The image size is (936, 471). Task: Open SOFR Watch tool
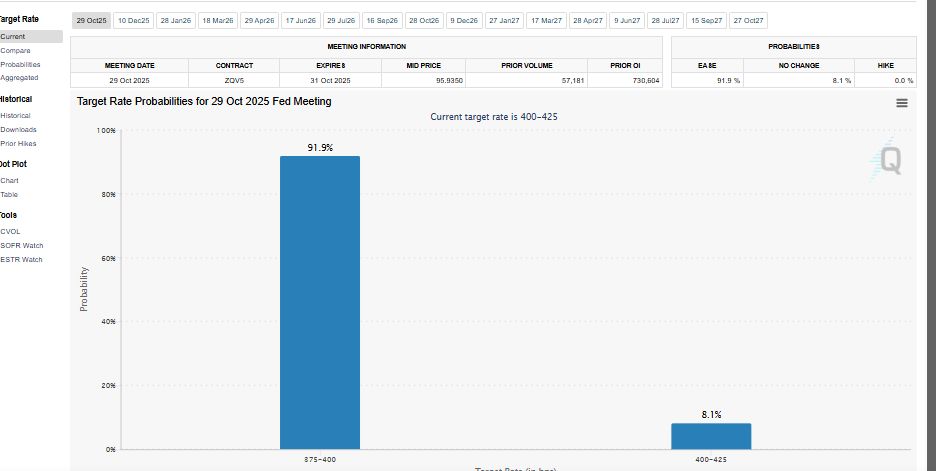pos(21,245)
